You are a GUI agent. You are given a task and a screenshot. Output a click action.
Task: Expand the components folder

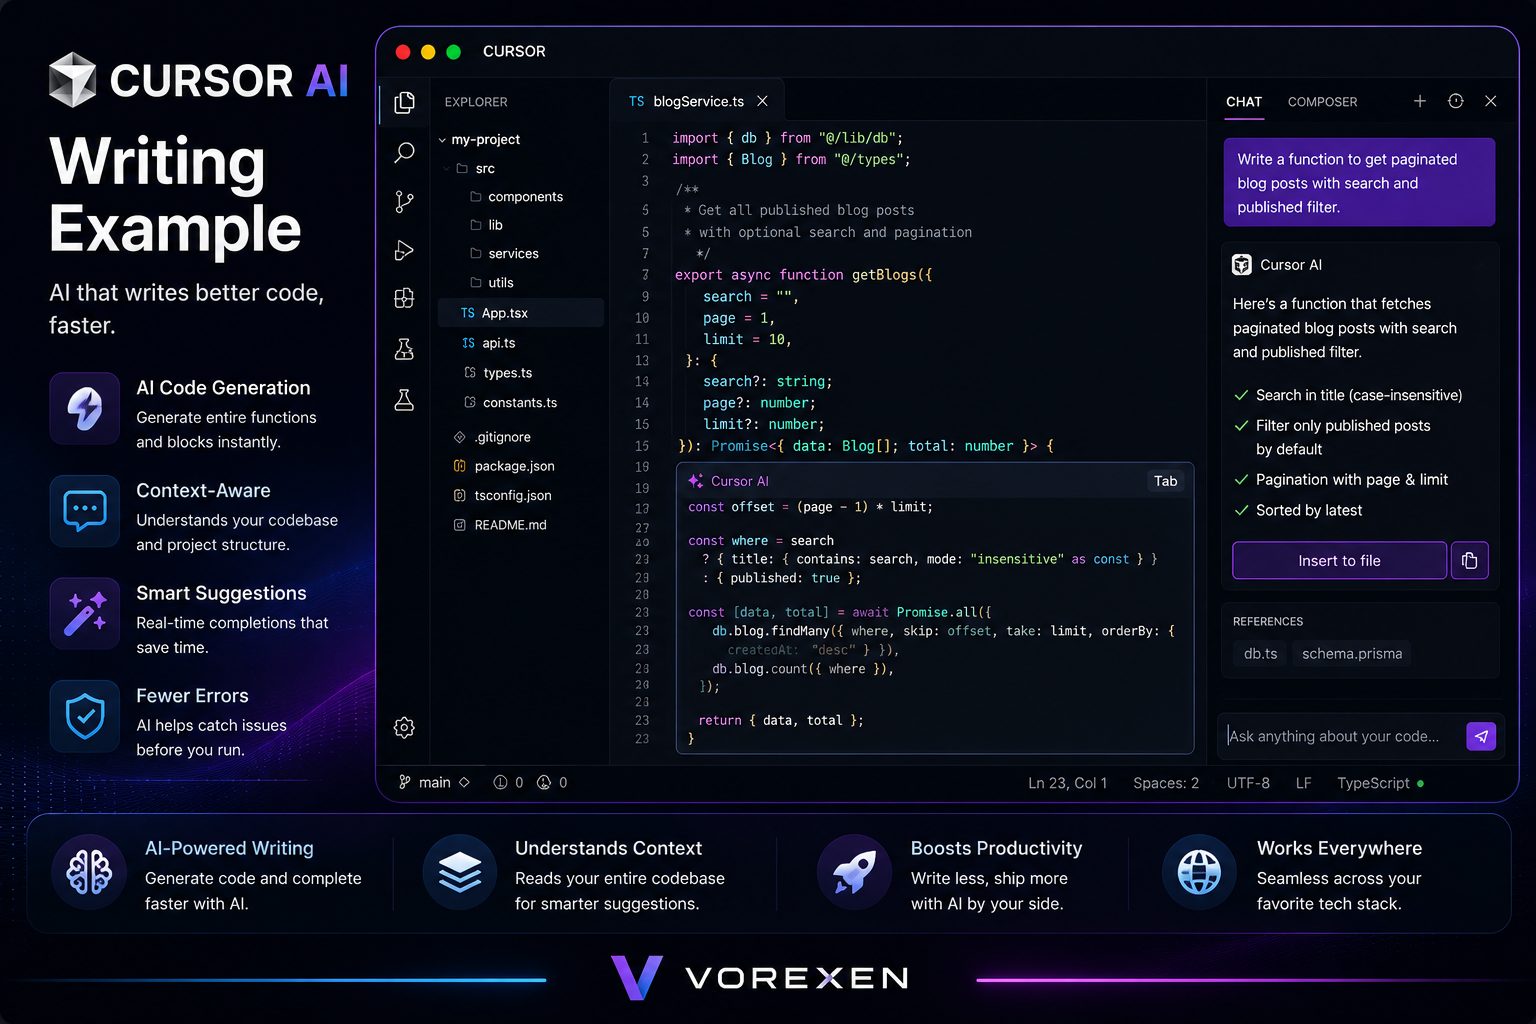(517, 197)
